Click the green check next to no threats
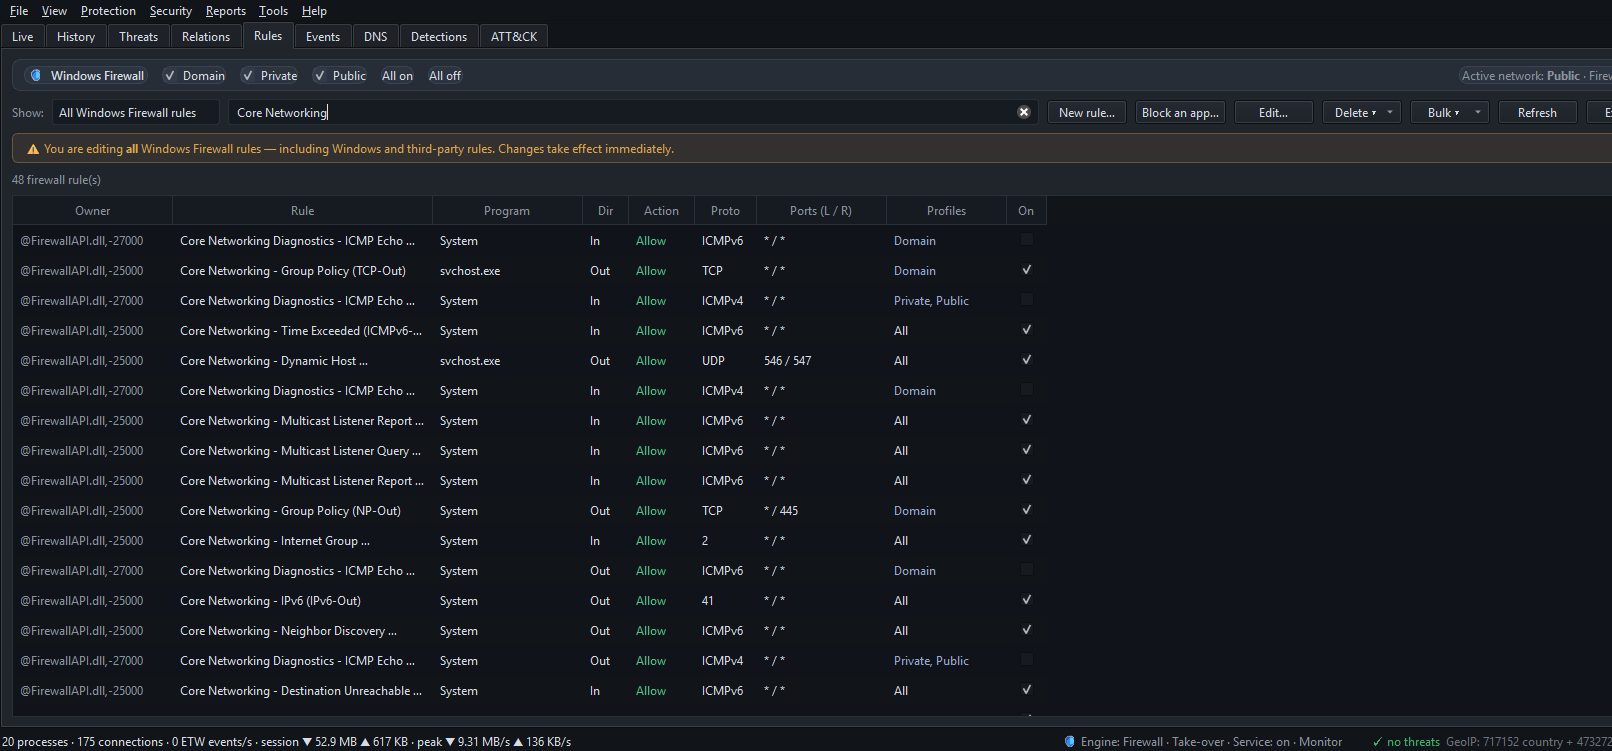 (1378, 742)
